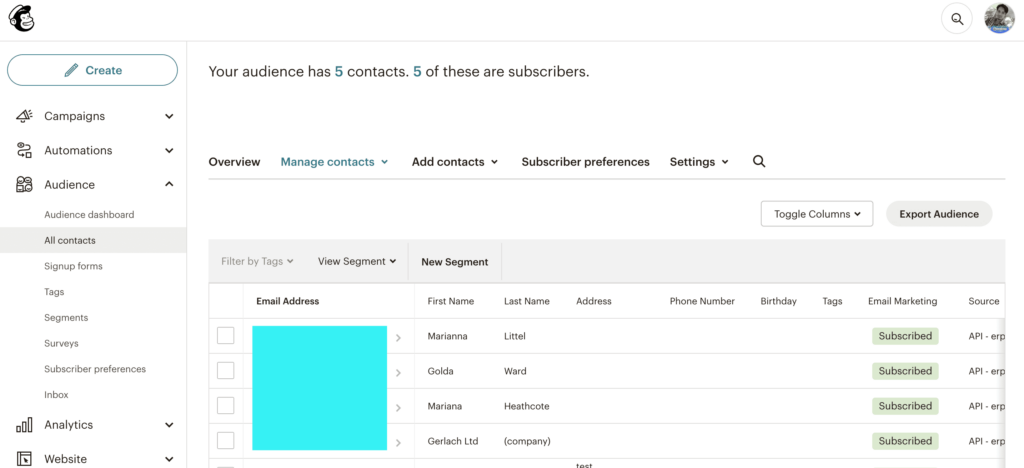Expand the Website sidebar section
The width and height of the screenshot is (1024, 468).
pos(169,459)
